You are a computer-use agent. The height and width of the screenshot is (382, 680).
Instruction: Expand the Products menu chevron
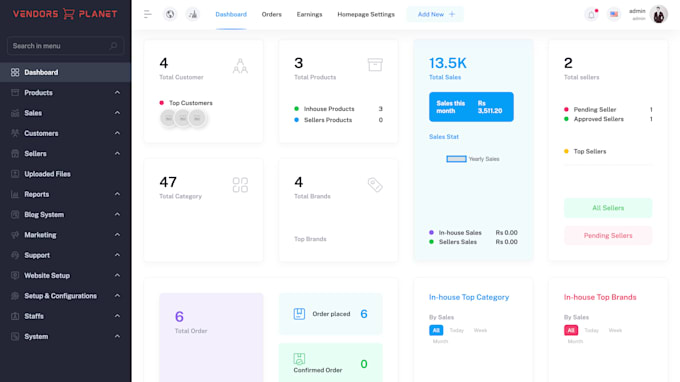coord(117,92)
